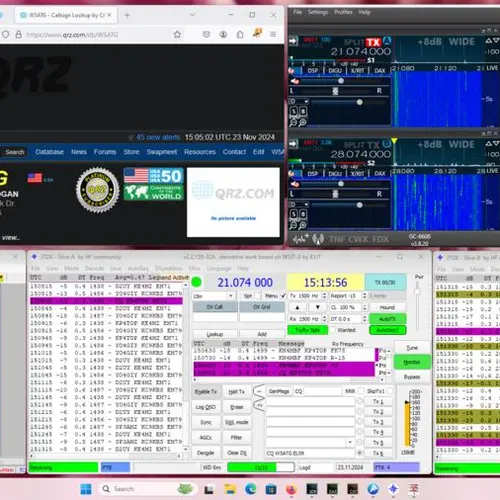The image size is (500, 500).
Task: Adjust the Tx 1500 Hz spinner arrows
Action: click(x=324, y=296)
